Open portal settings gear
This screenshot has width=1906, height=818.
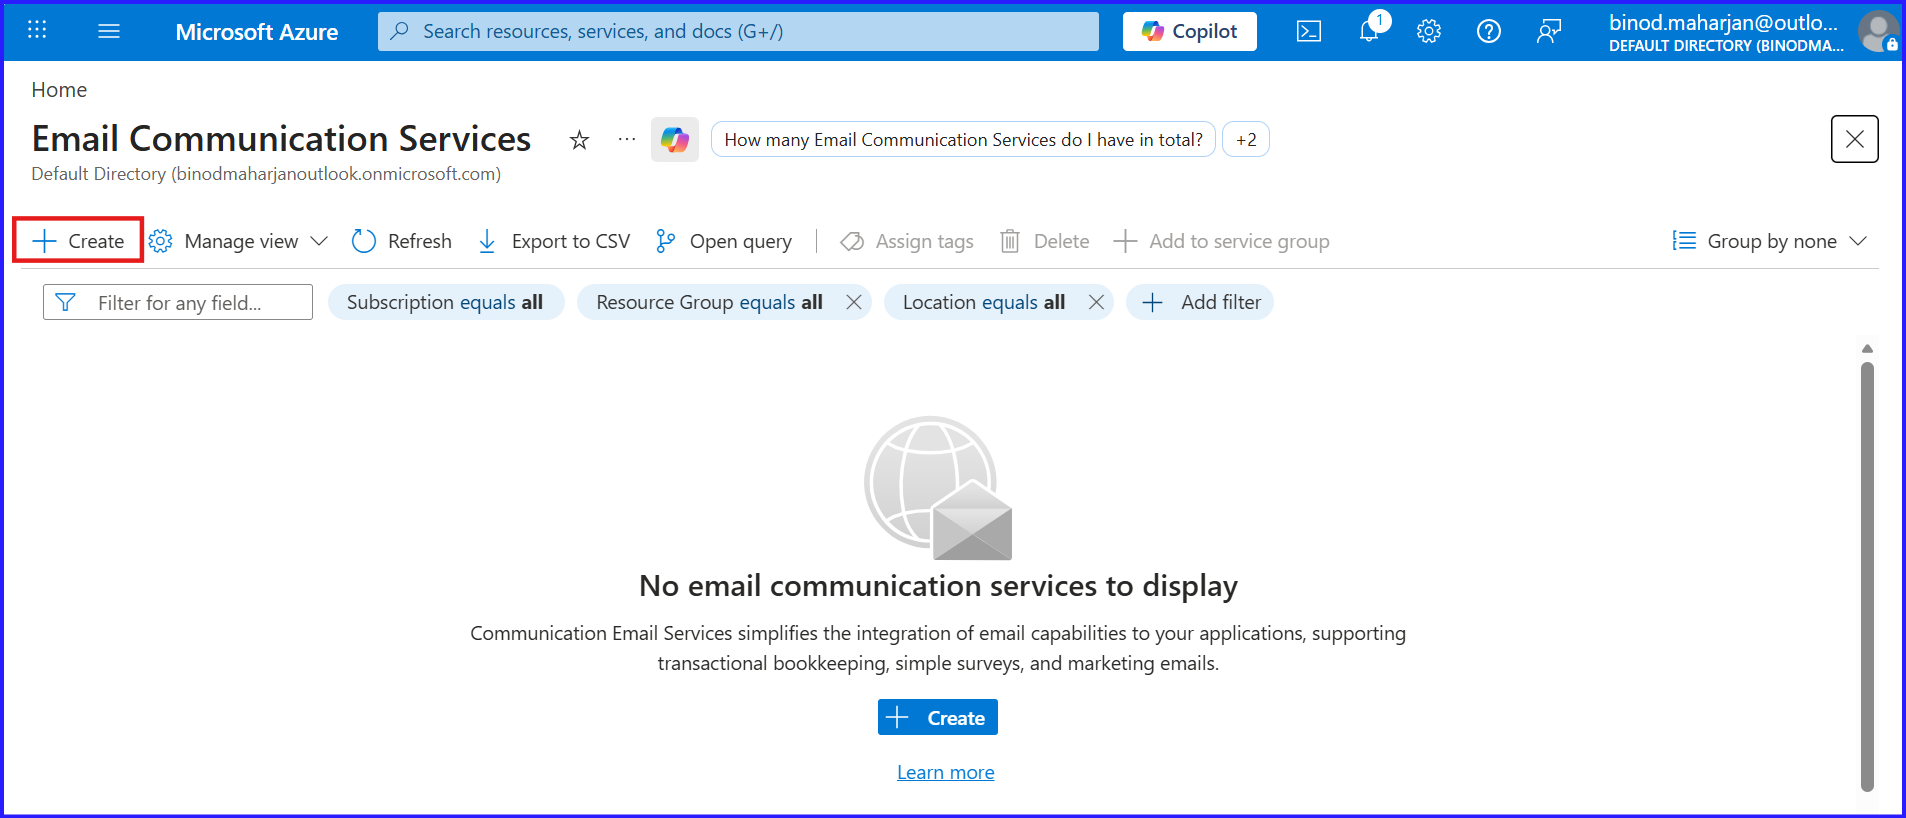click(1429, 31)
